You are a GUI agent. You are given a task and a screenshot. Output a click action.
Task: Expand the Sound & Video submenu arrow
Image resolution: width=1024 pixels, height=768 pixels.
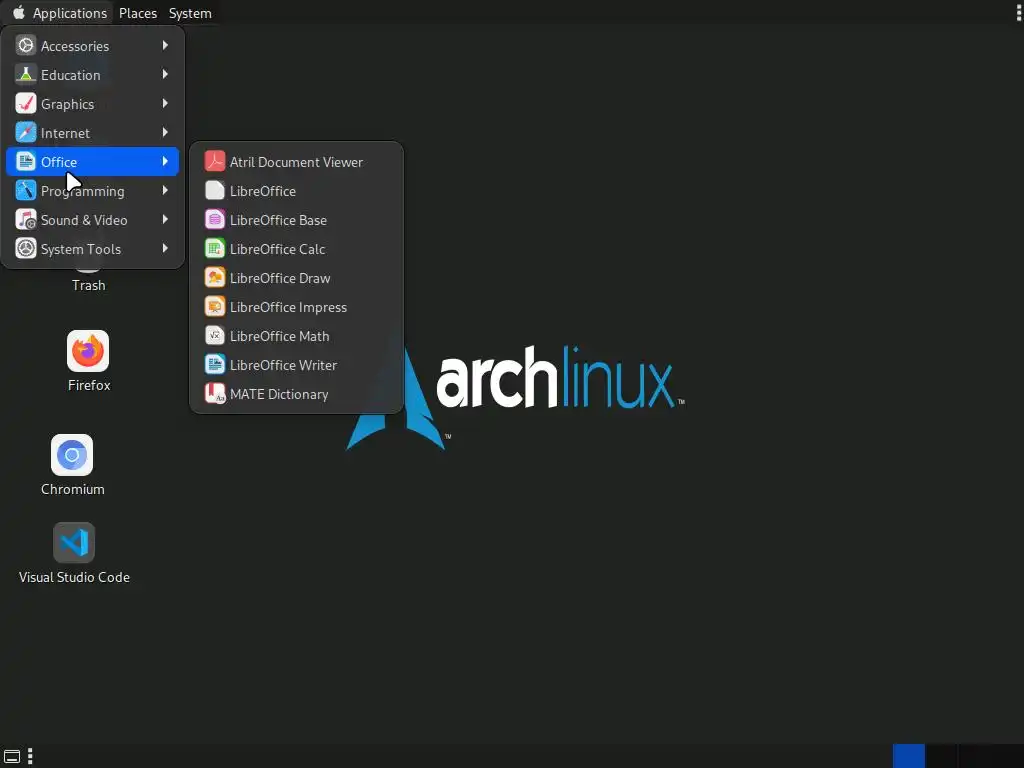[x=165, y=219]
